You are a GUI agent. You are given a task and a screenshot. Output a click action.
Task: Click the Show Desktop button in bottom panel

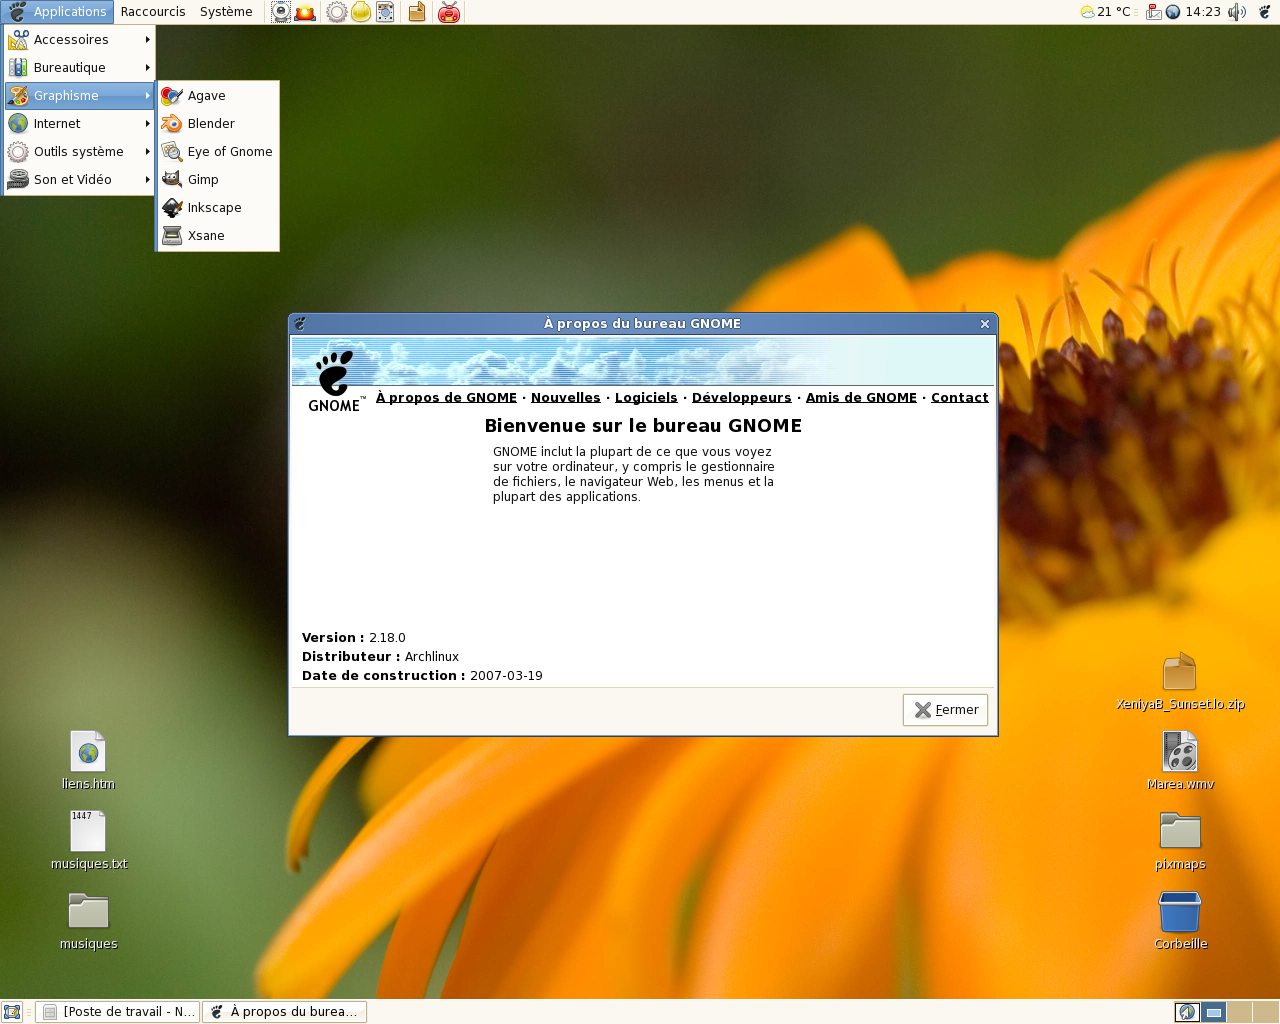(12, 1012)
